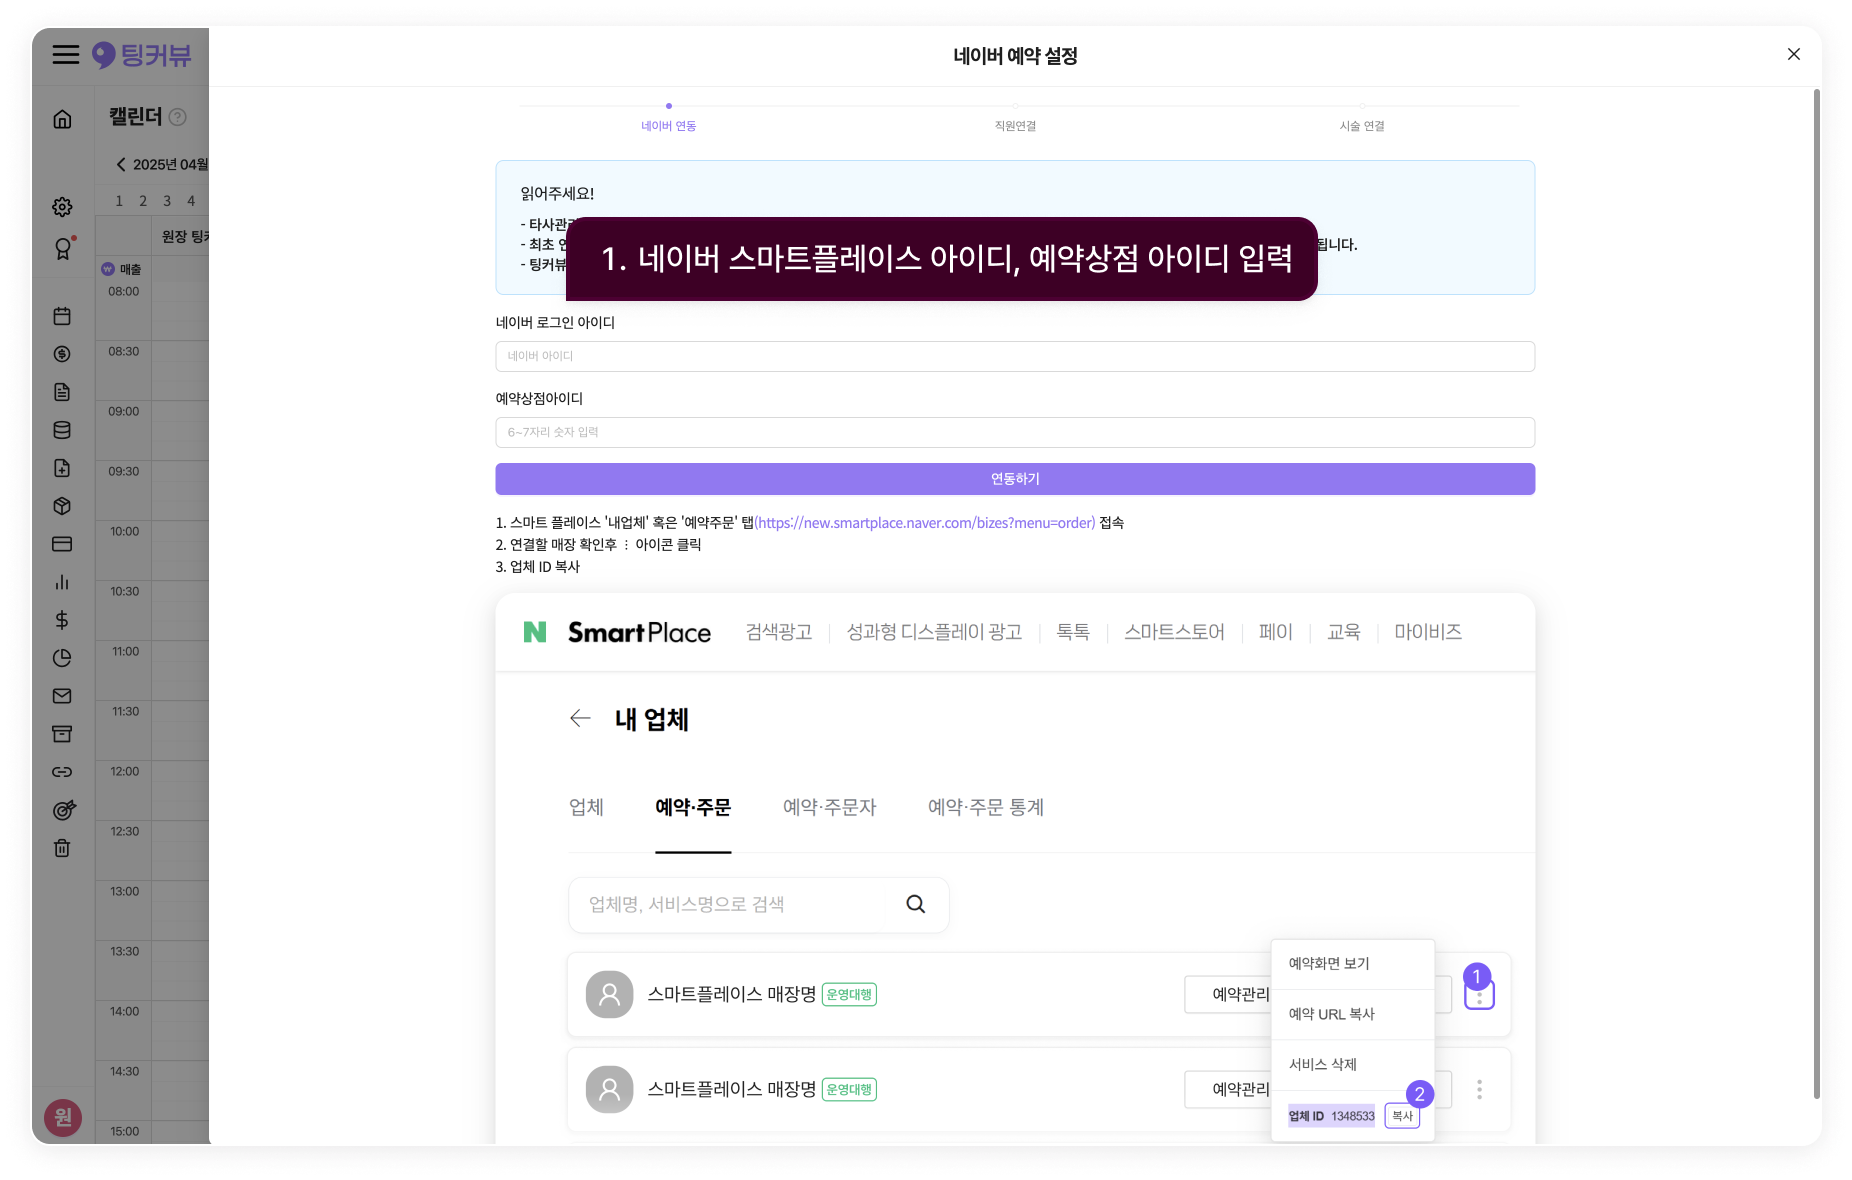Close the 네이버 예약 설정 dialog
Viewport: 1852px width, 1180px height.
[1794, 54]
